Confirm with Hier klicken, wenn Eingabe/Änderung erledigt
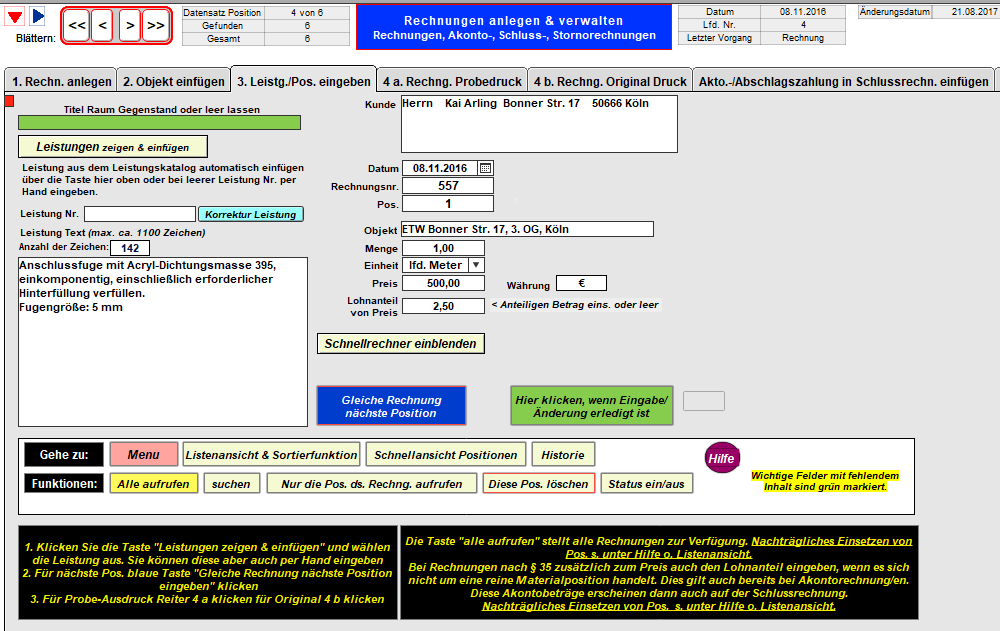This screenshot has height=631, width=1000. [x=592, y=406]
